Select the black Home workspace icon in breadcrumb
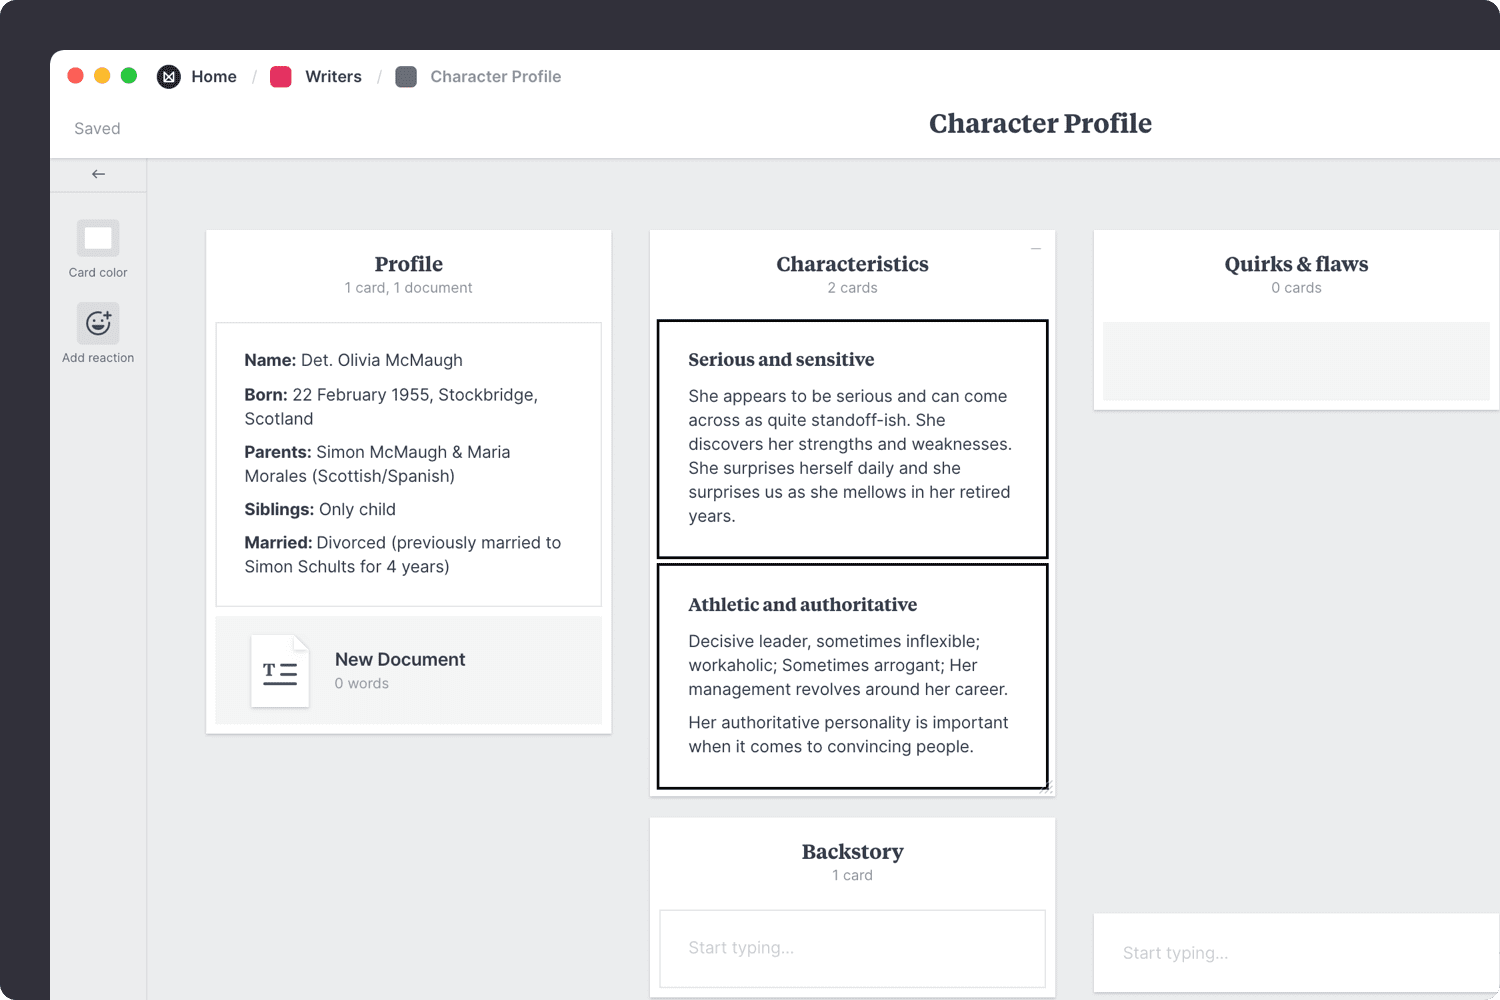1500x1000 pixels. [168, 76]
